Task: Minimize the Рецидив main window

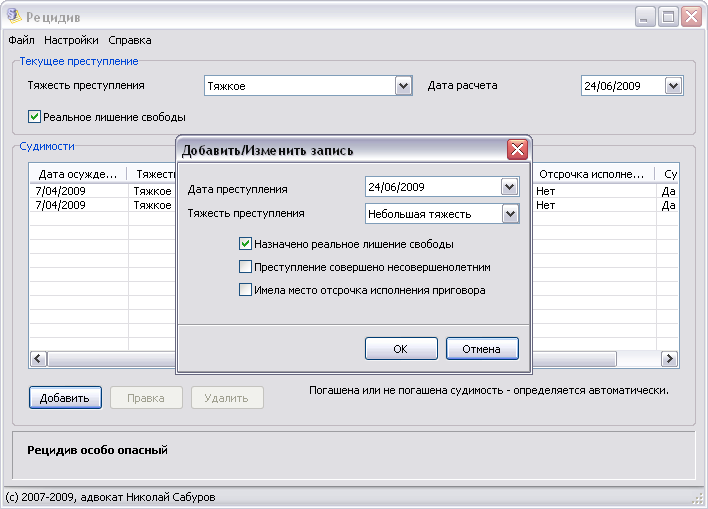Action: [646, 17]
